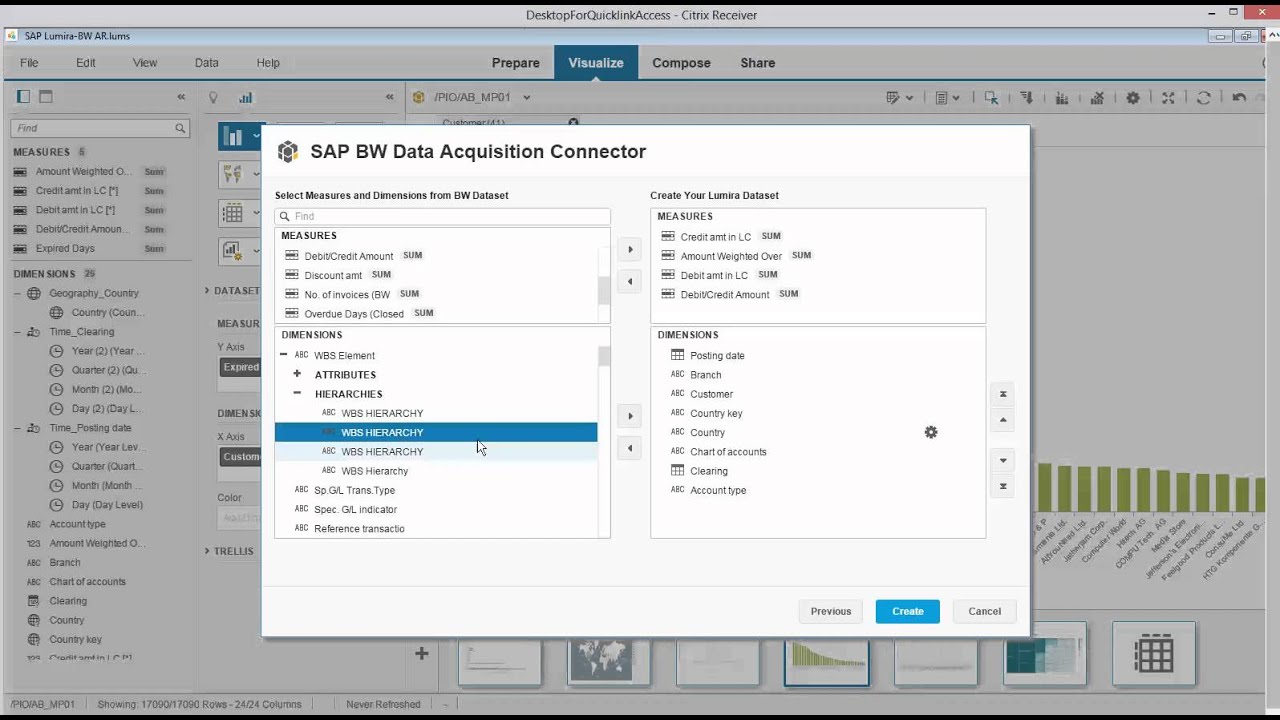Click the refresh data toolbar icon
This screenshot has width=1280, height=720.
1204,98
